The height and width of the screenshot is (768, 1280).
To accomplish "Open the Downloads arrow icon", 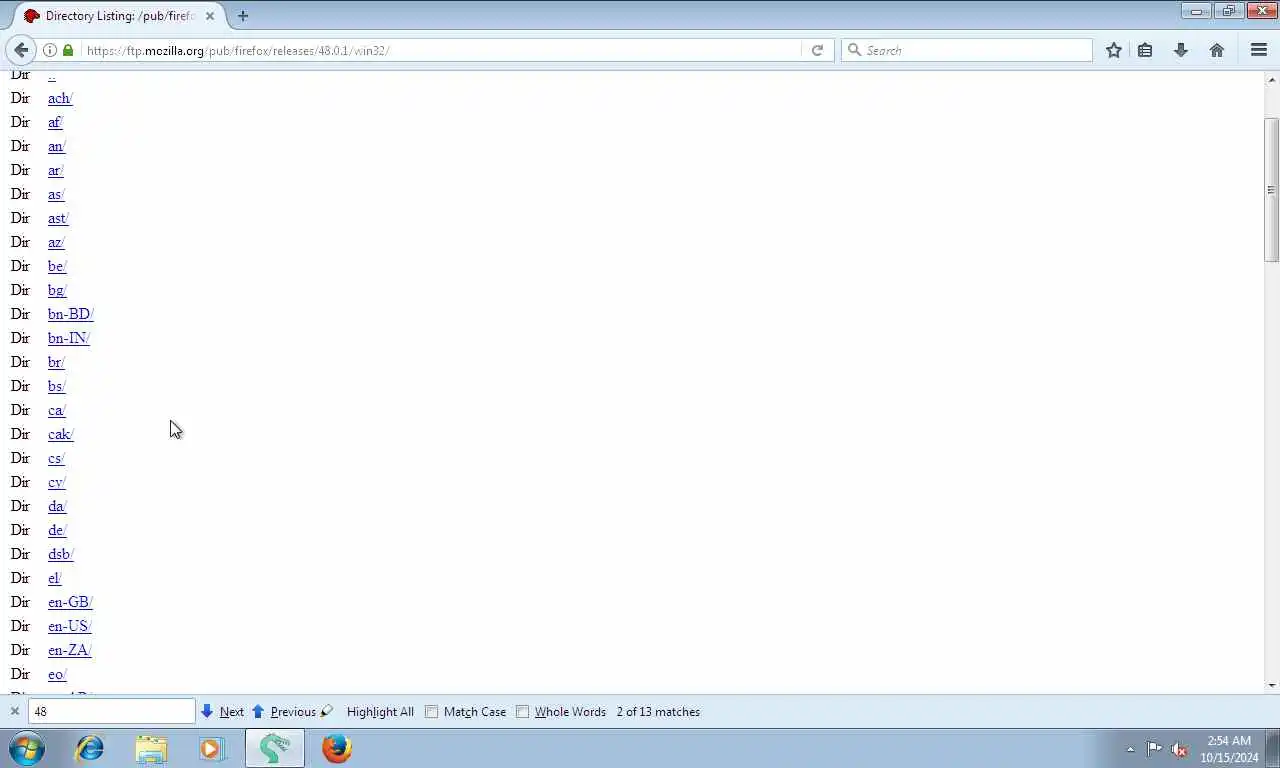I will pos(1180,50).
